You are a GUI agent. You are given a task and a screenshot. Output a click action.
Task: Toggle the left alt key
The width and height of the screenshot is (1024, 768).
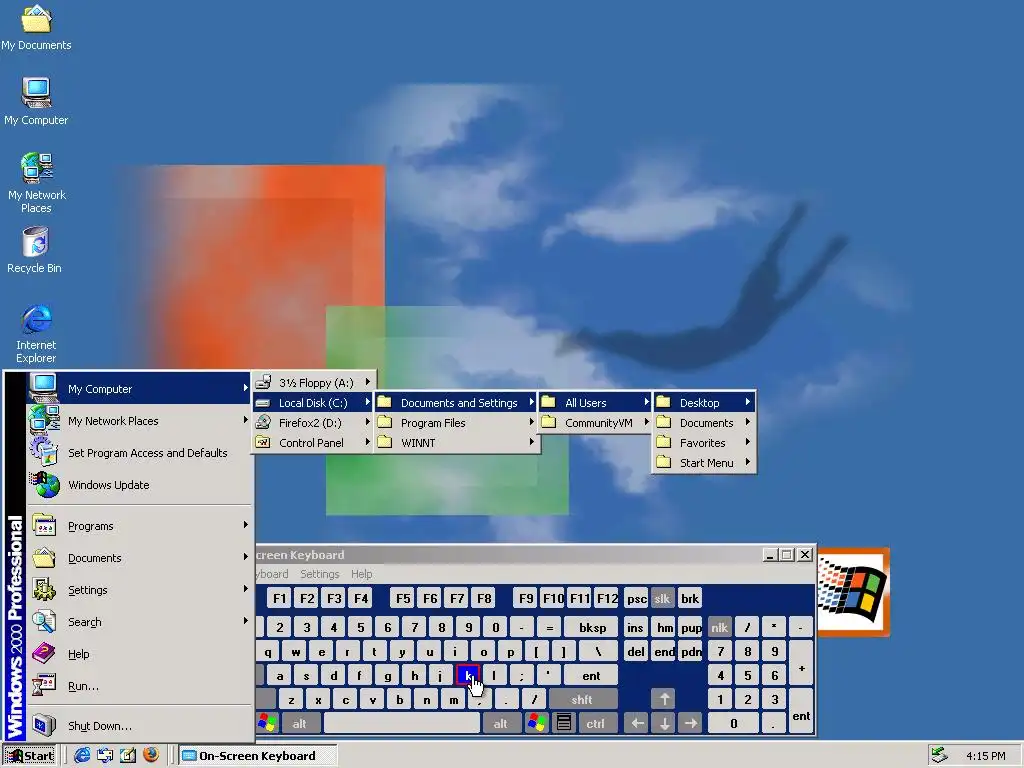point(299,724)
